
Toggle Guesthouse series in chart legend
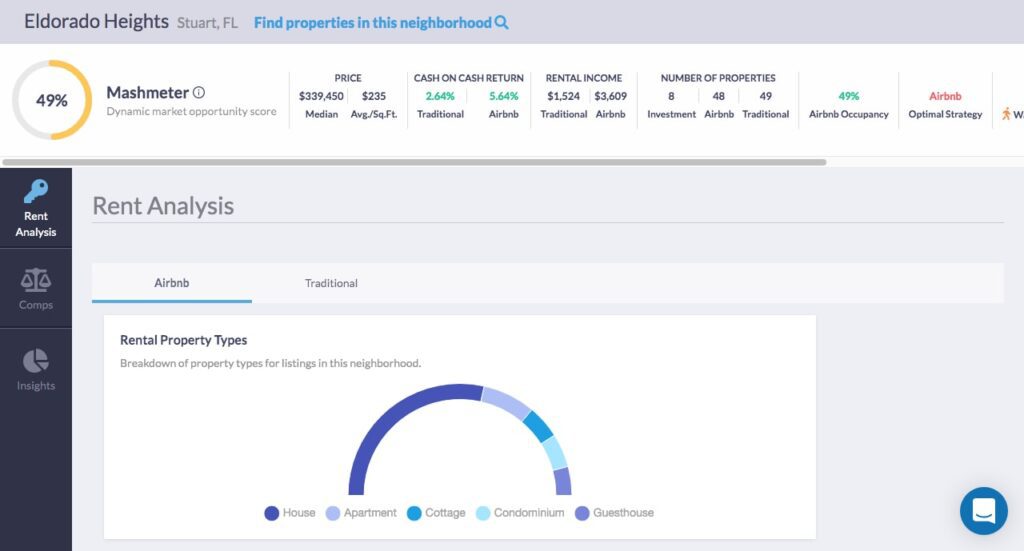[x=614, y=513]
